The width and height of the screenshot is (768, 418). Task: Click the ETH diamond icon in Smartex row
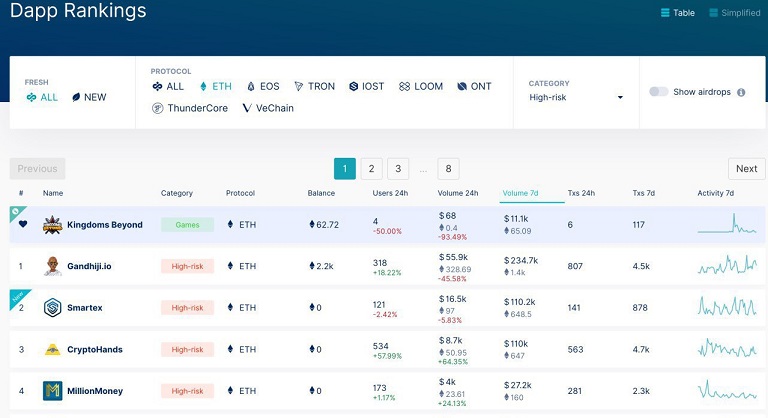(230, 307)
